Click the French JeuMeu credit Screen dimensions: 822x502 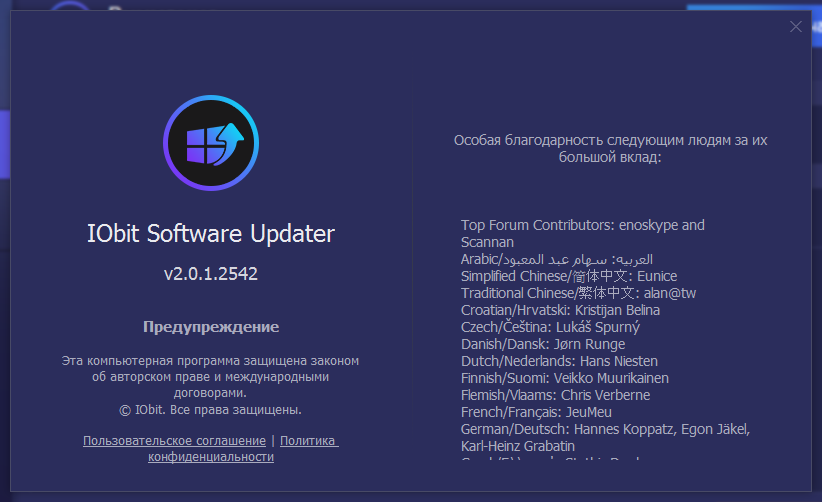(536, 412)
